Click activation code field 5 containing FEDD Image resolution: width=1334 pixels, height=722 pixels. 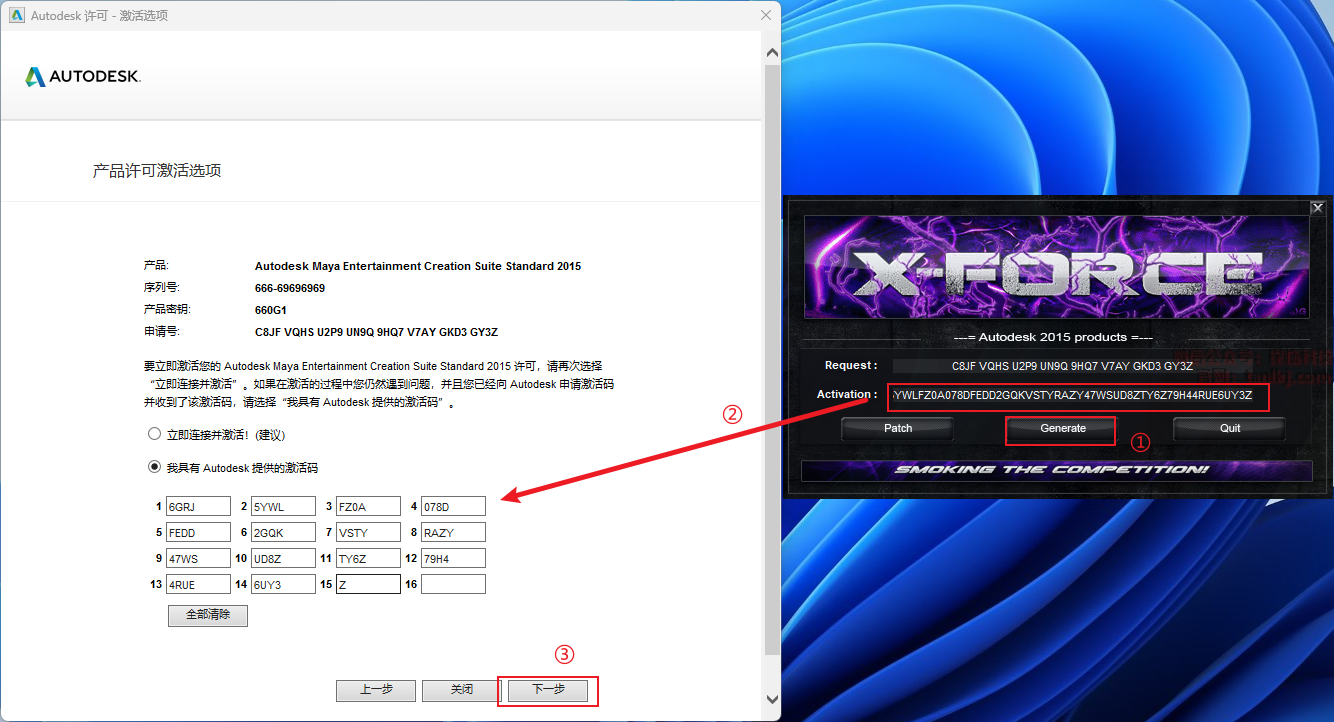[x=198, y=532]
